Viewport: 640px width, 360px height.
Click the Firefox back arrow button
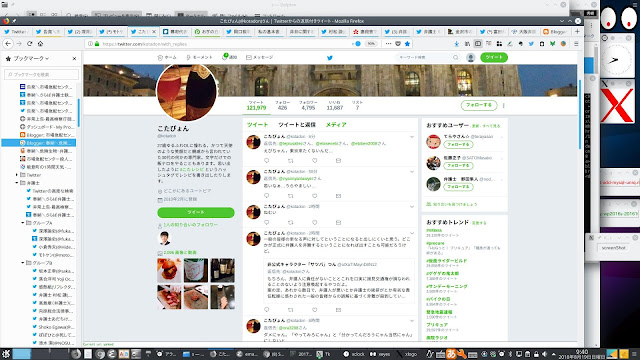coord(8,44)
